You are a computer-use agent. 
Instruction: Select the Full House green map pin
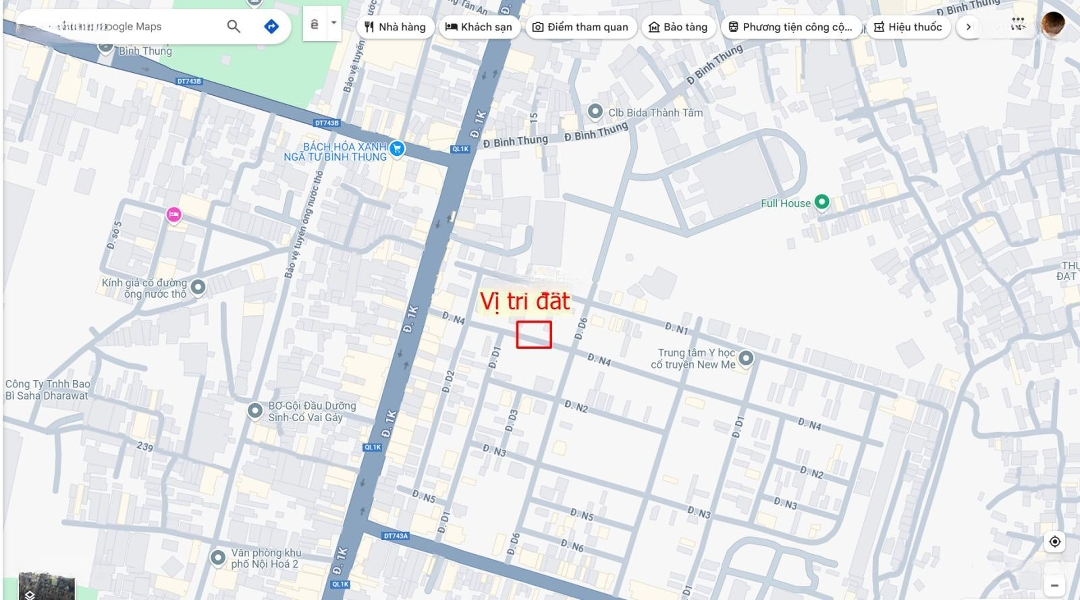click(822, 202)
